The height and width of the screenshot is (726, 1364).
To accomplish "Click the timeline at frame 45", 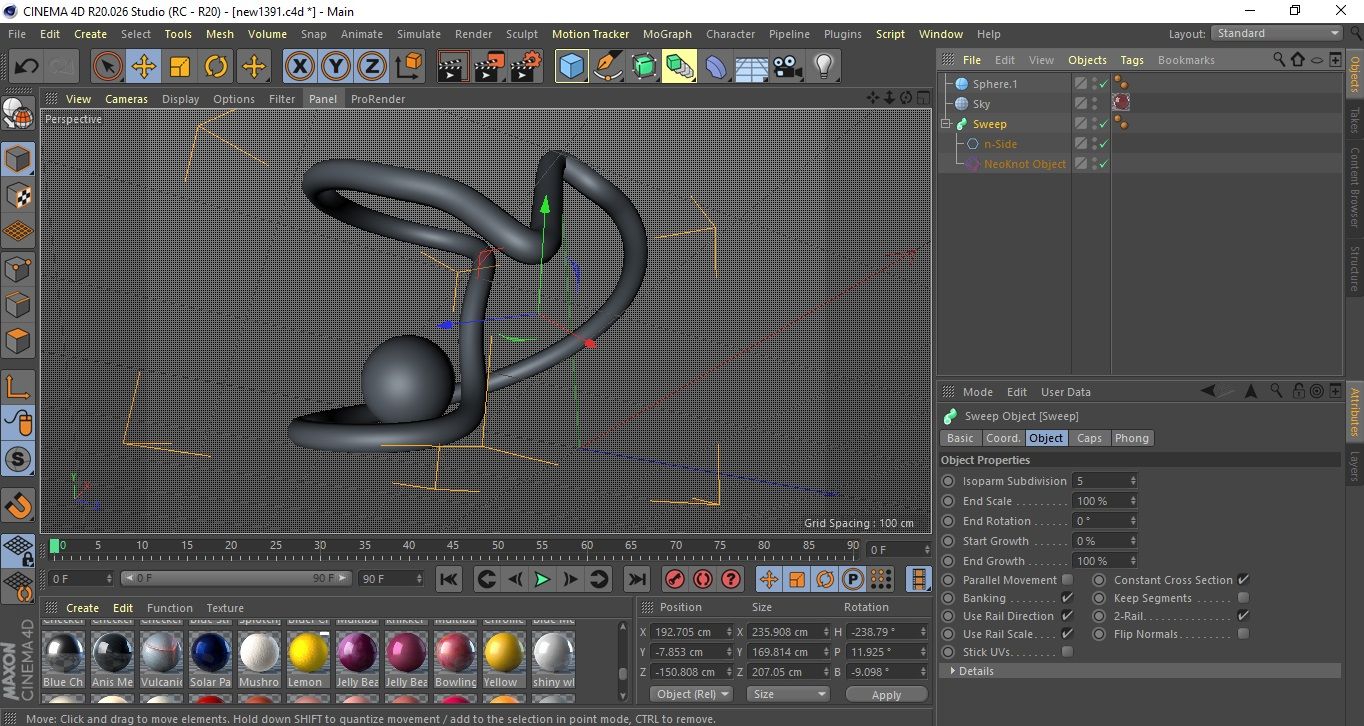I will (x=453, y=546).
